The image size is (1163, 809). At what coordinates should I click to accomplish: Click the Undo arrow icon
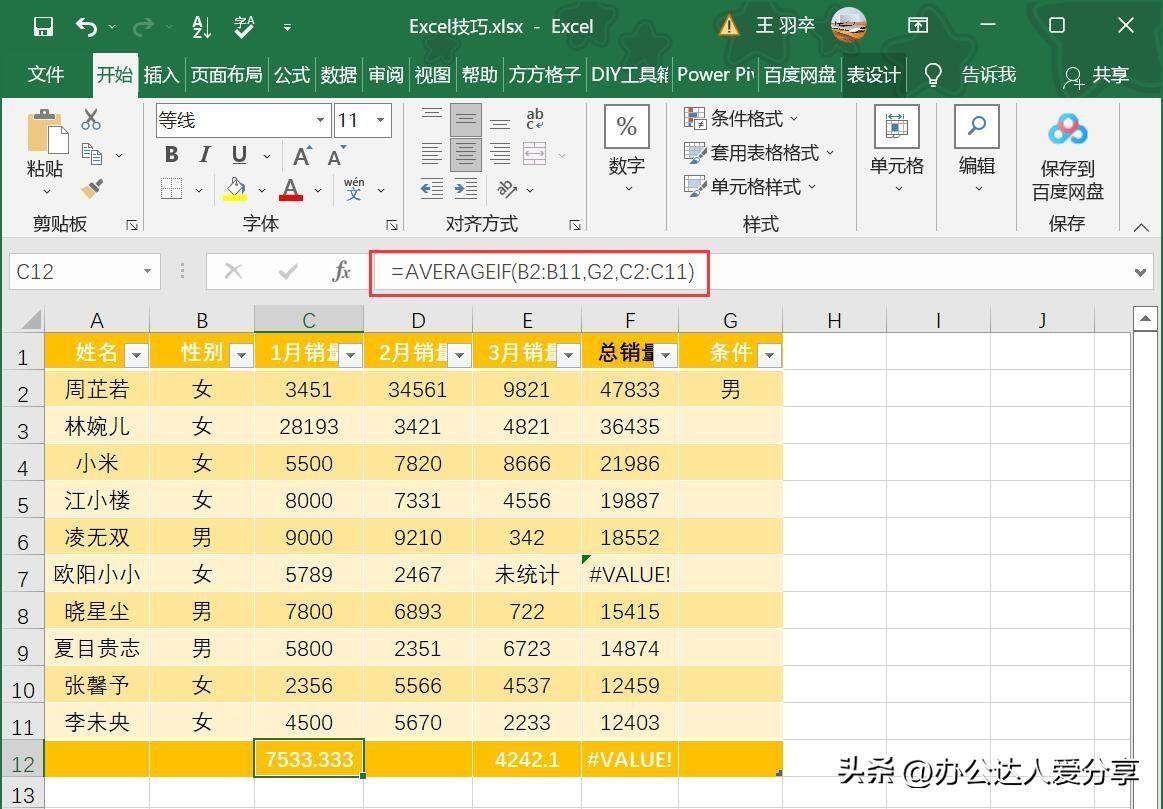(87, 27)
